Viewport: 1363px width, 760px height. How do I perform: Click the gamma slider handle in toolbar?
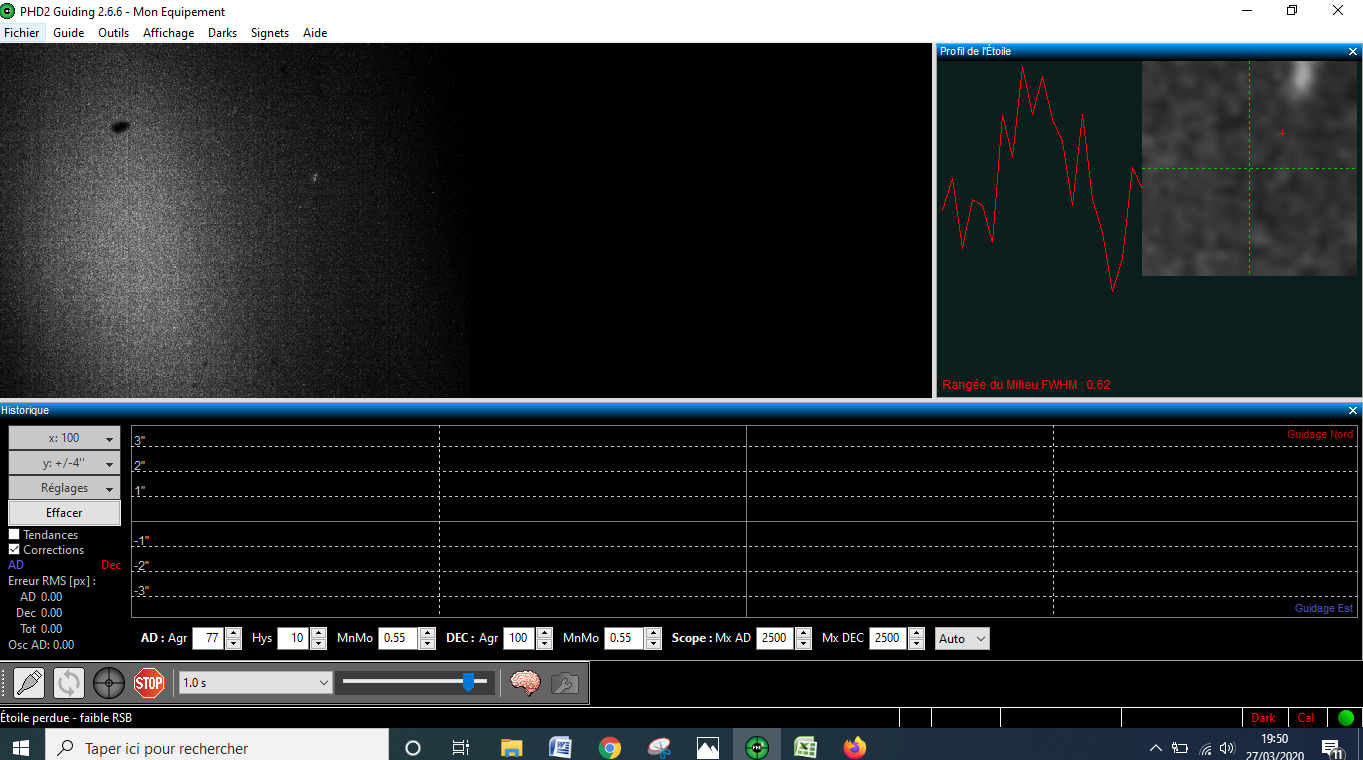pyautogui.click(x=468, y=682)
